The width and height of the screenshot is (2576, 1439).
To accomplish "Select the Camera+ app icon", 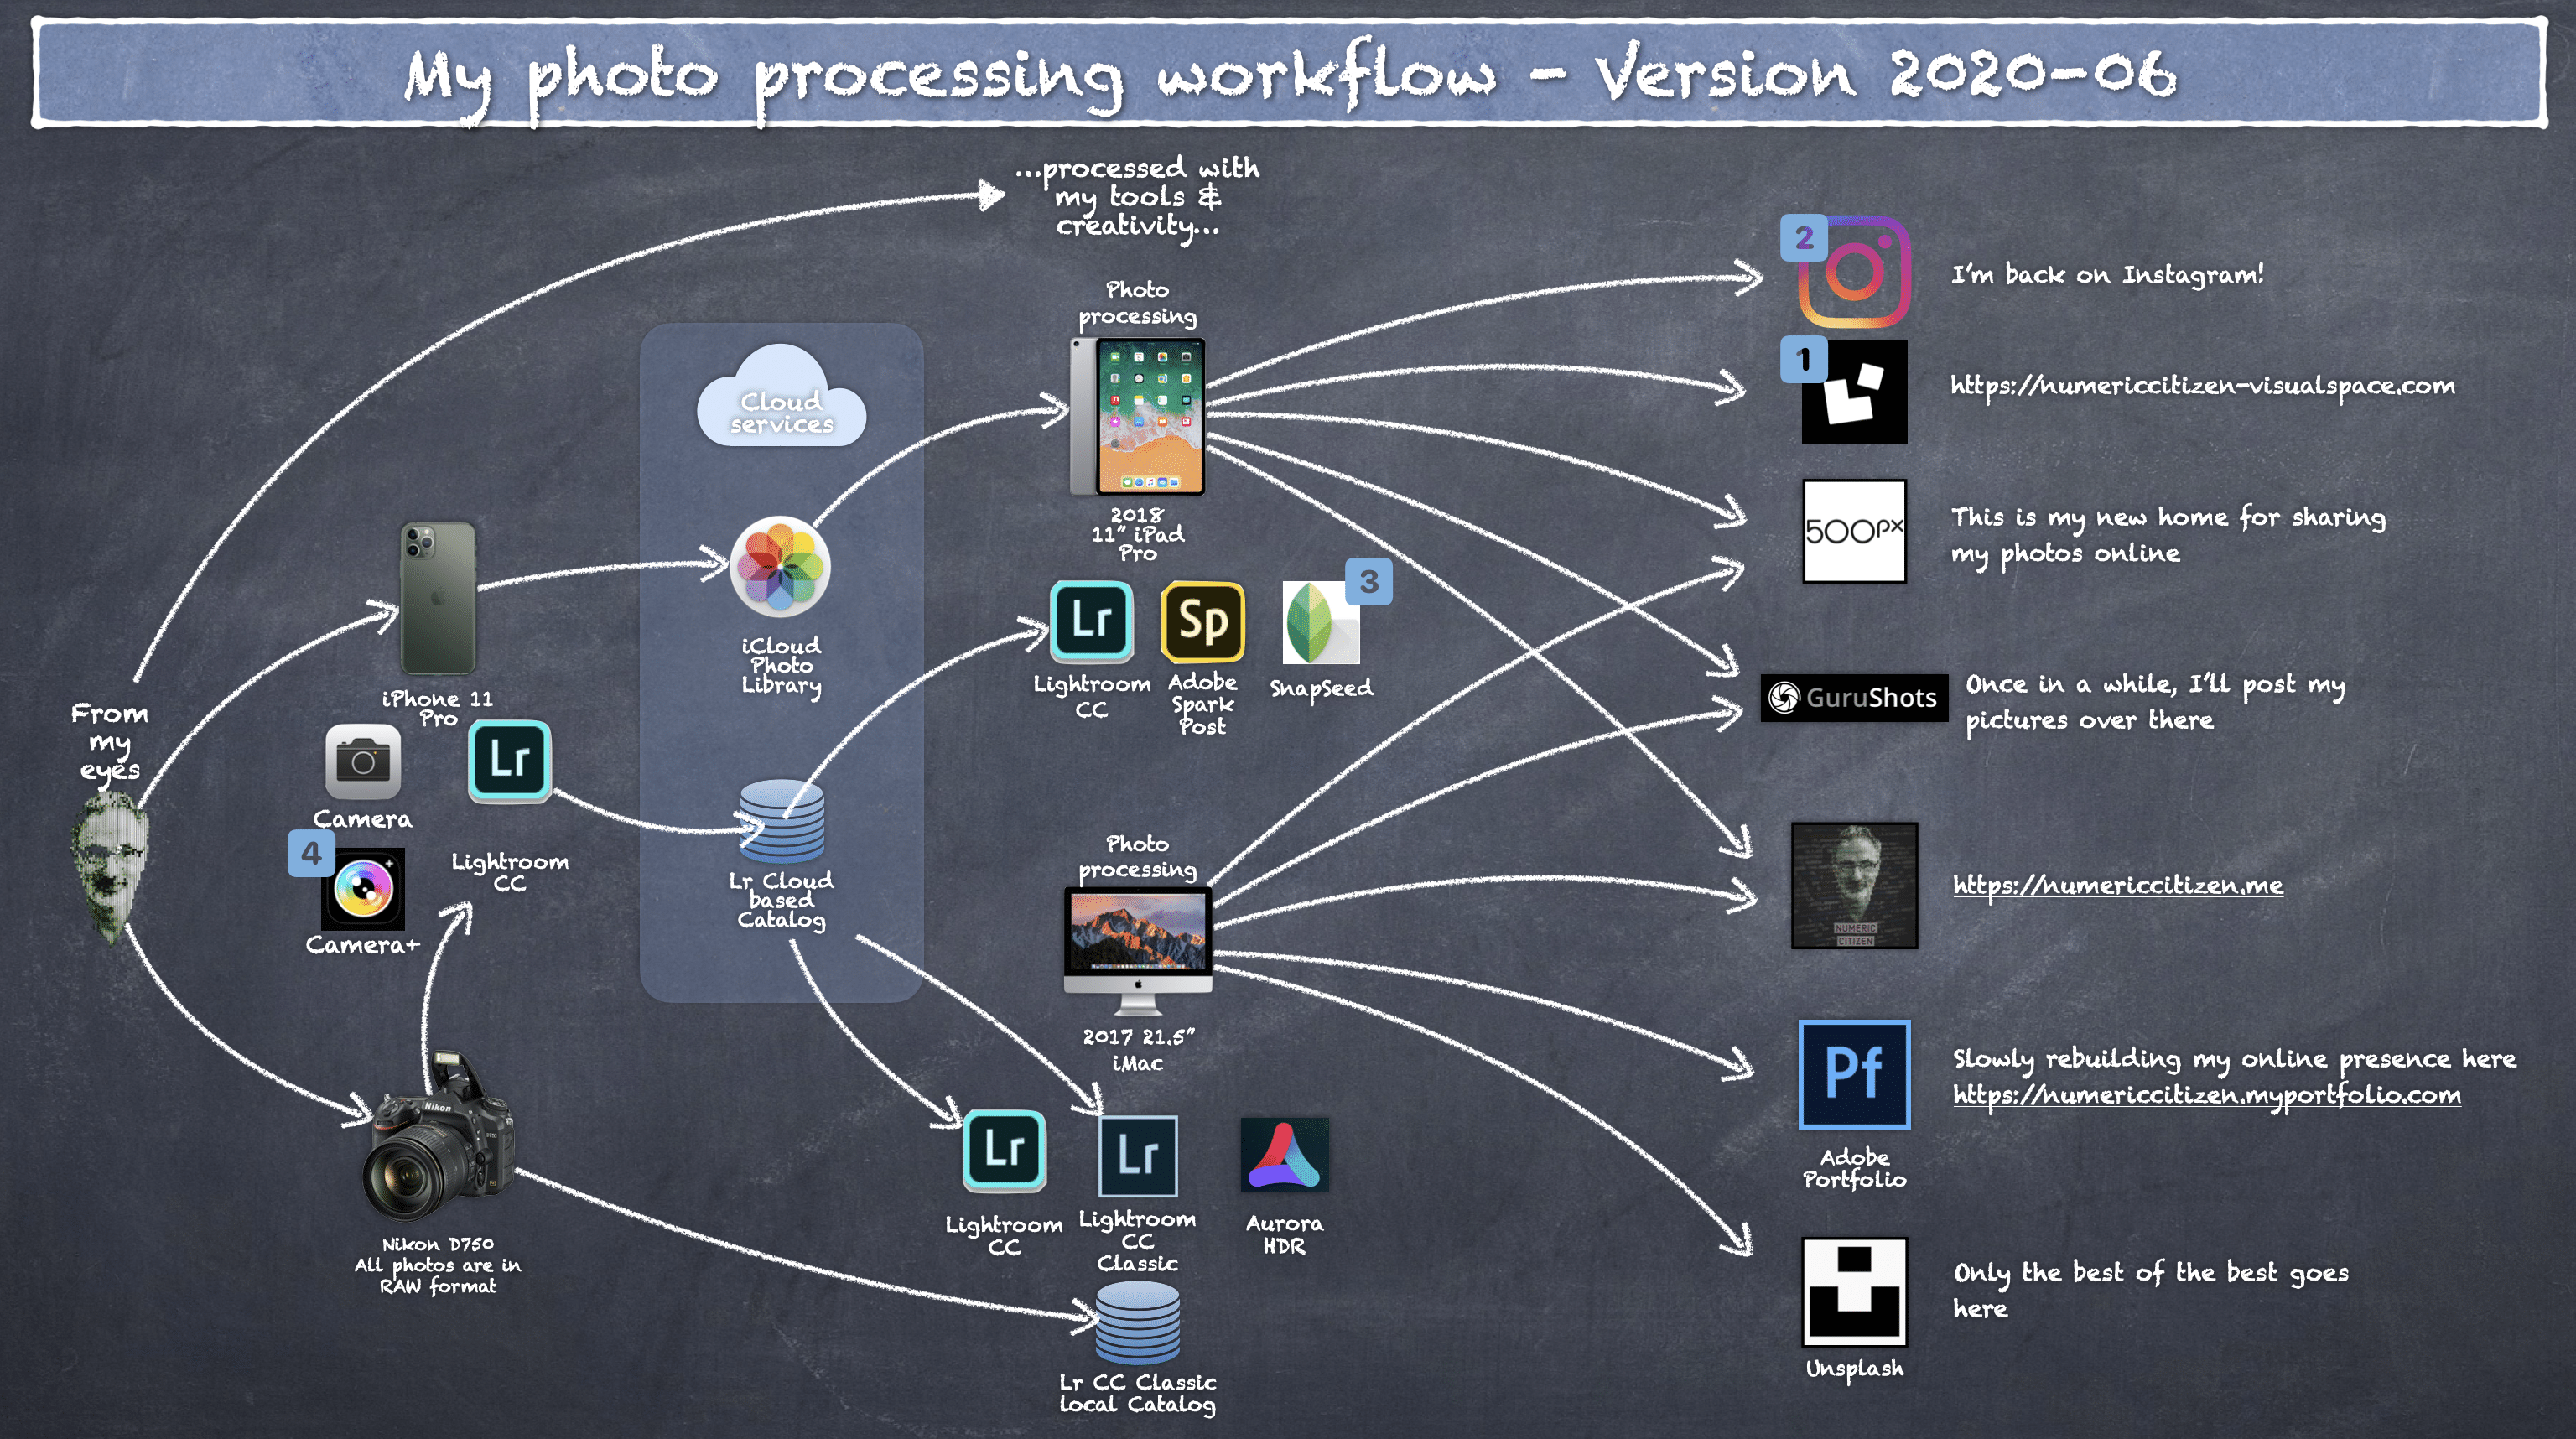I will pos(363,889).
